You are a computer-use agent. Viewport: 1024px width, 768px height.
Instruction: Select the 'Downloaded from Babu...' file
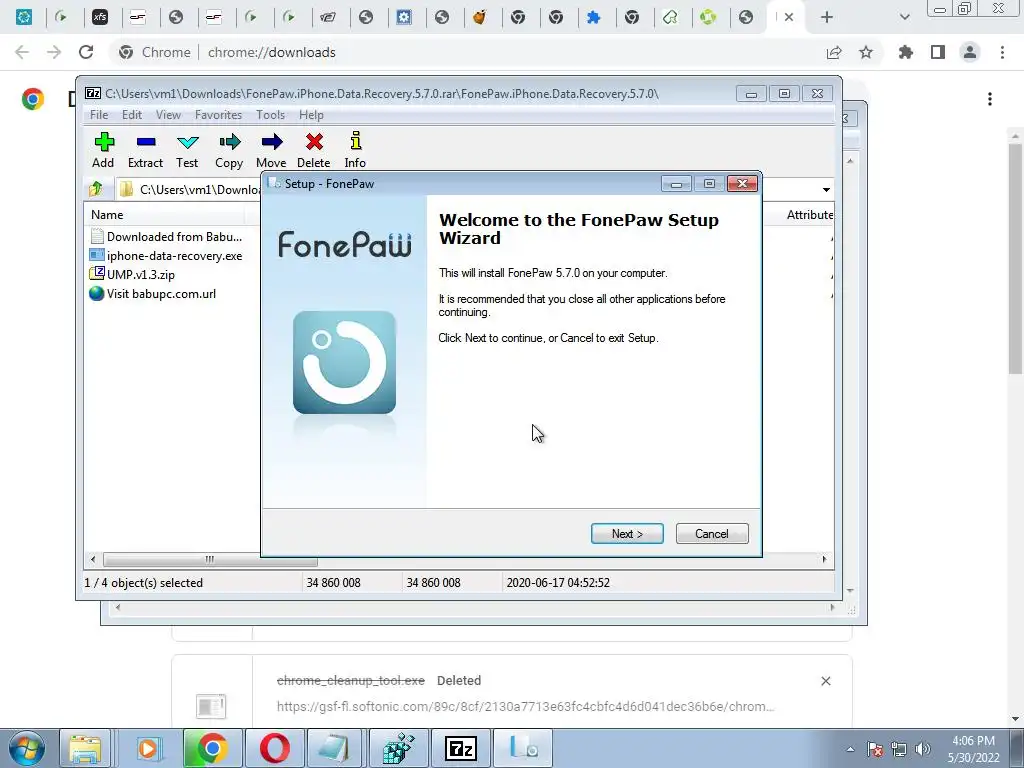166,236
